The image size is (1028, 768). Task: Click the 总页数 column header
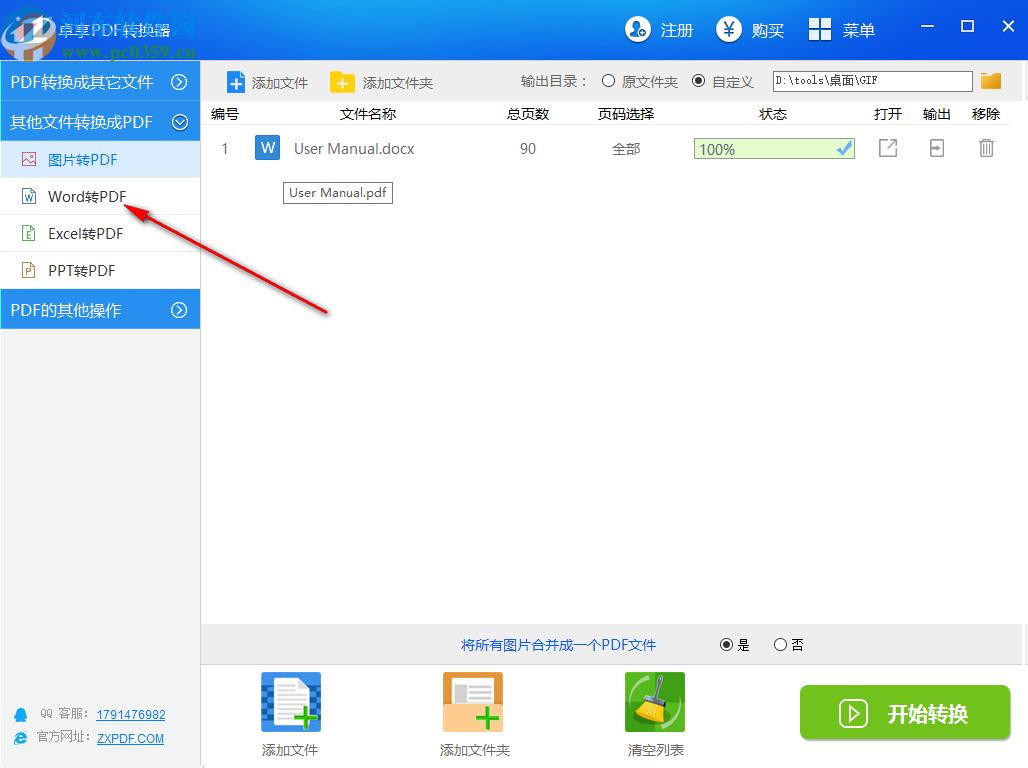pos(528,114)
